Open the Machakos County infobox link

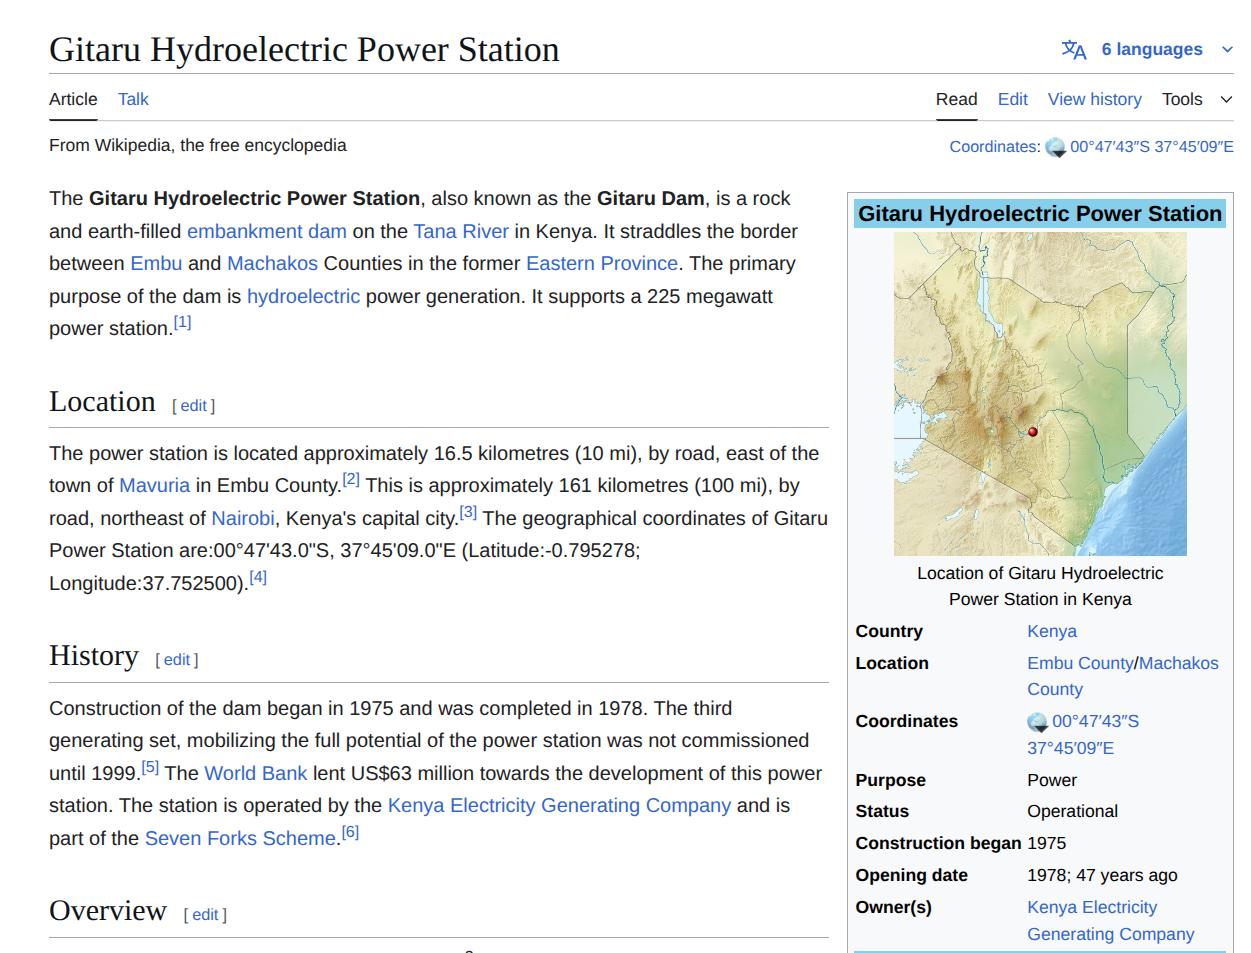[1123, 676]
